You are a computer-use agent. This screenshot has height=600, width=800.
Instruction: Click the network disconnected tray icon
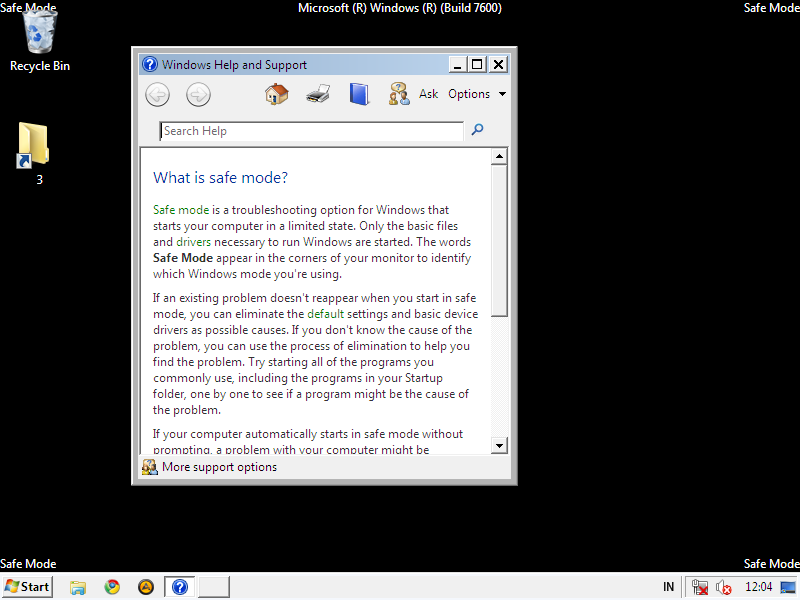[700, 587]
